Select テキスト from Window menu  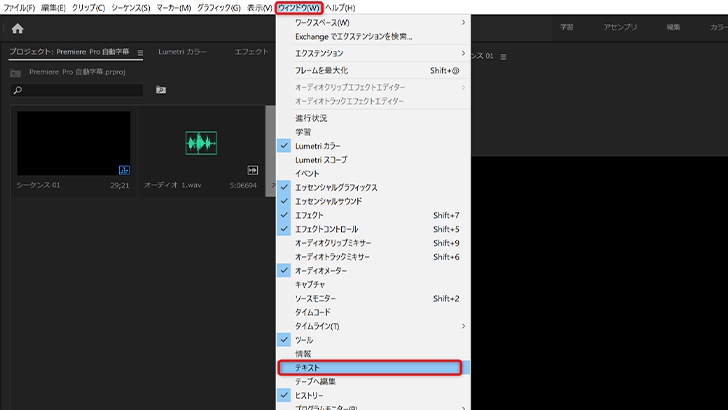tap(373, 368)
